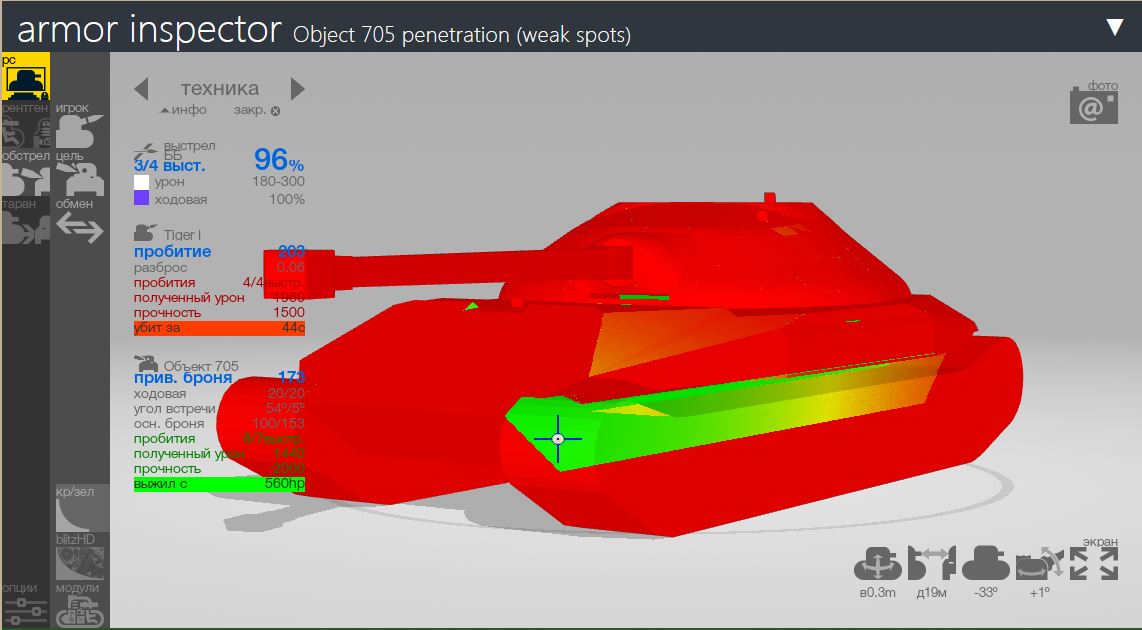Click Object 705 penetration subtitle text
The image size is (1142, 630).
pyautogui.click(x=462, y=35)
